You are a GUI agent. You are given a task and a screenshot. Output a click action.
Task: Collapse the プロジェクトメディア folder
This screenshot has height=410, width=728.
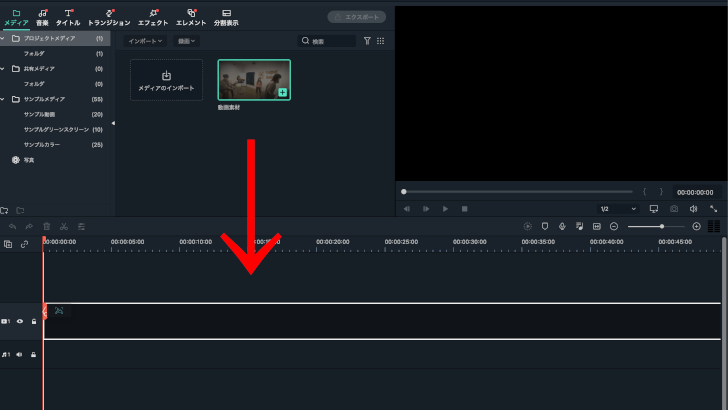[x=3, y=39]
